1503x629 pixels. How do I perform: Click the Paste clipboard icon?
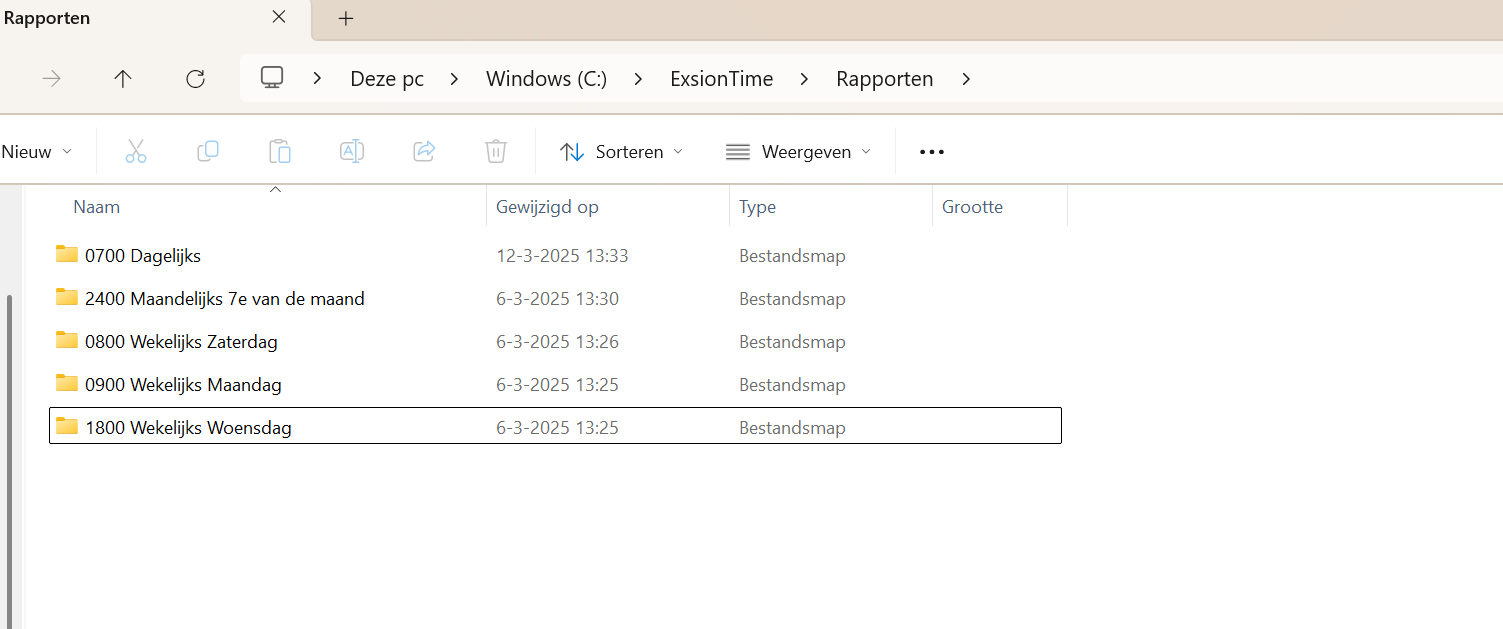coord(280,152)
